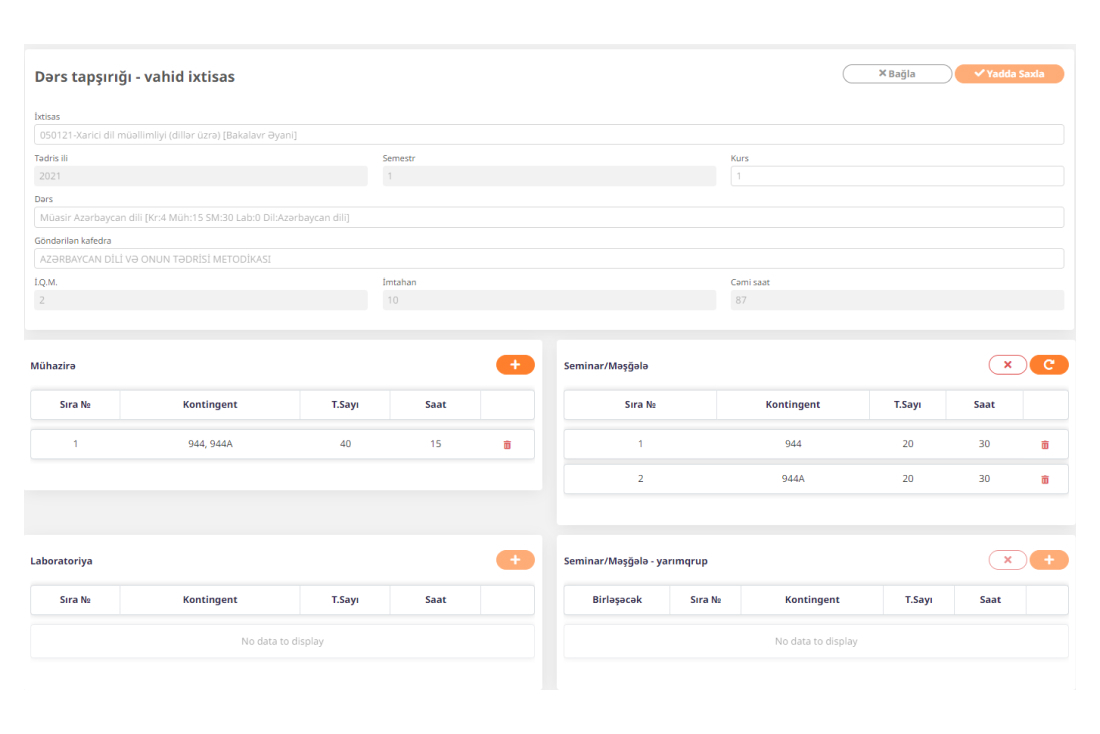The image size is (1100, 734).
Task: Click the X button in yarımqrup panel
Action: coord(1008,560)
